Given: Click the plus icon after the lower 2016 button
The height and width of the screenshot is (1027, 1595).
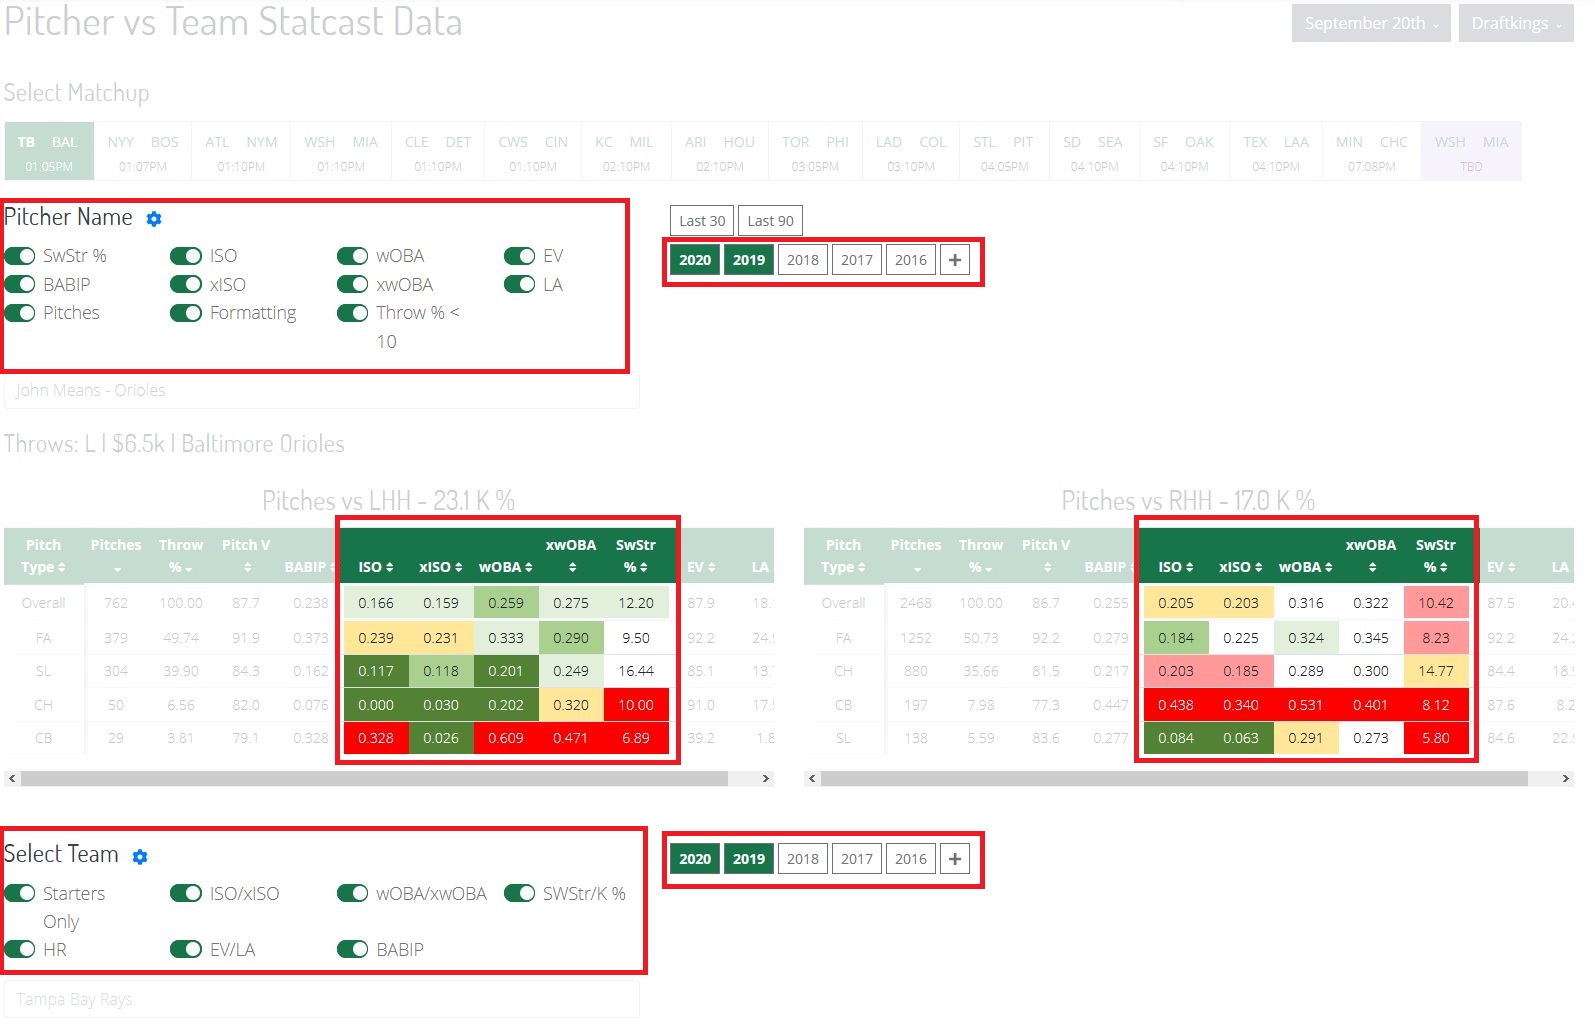Looking at the screenshot, I should (955, 859).
